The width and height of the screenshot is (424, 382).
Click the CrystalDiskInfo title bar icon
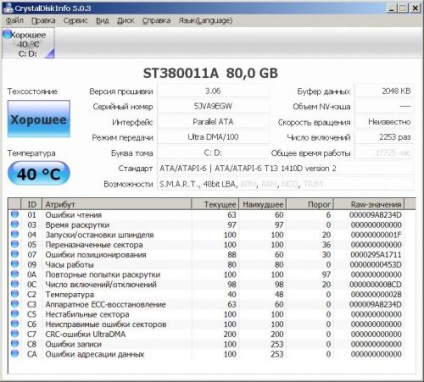(8, 8)
